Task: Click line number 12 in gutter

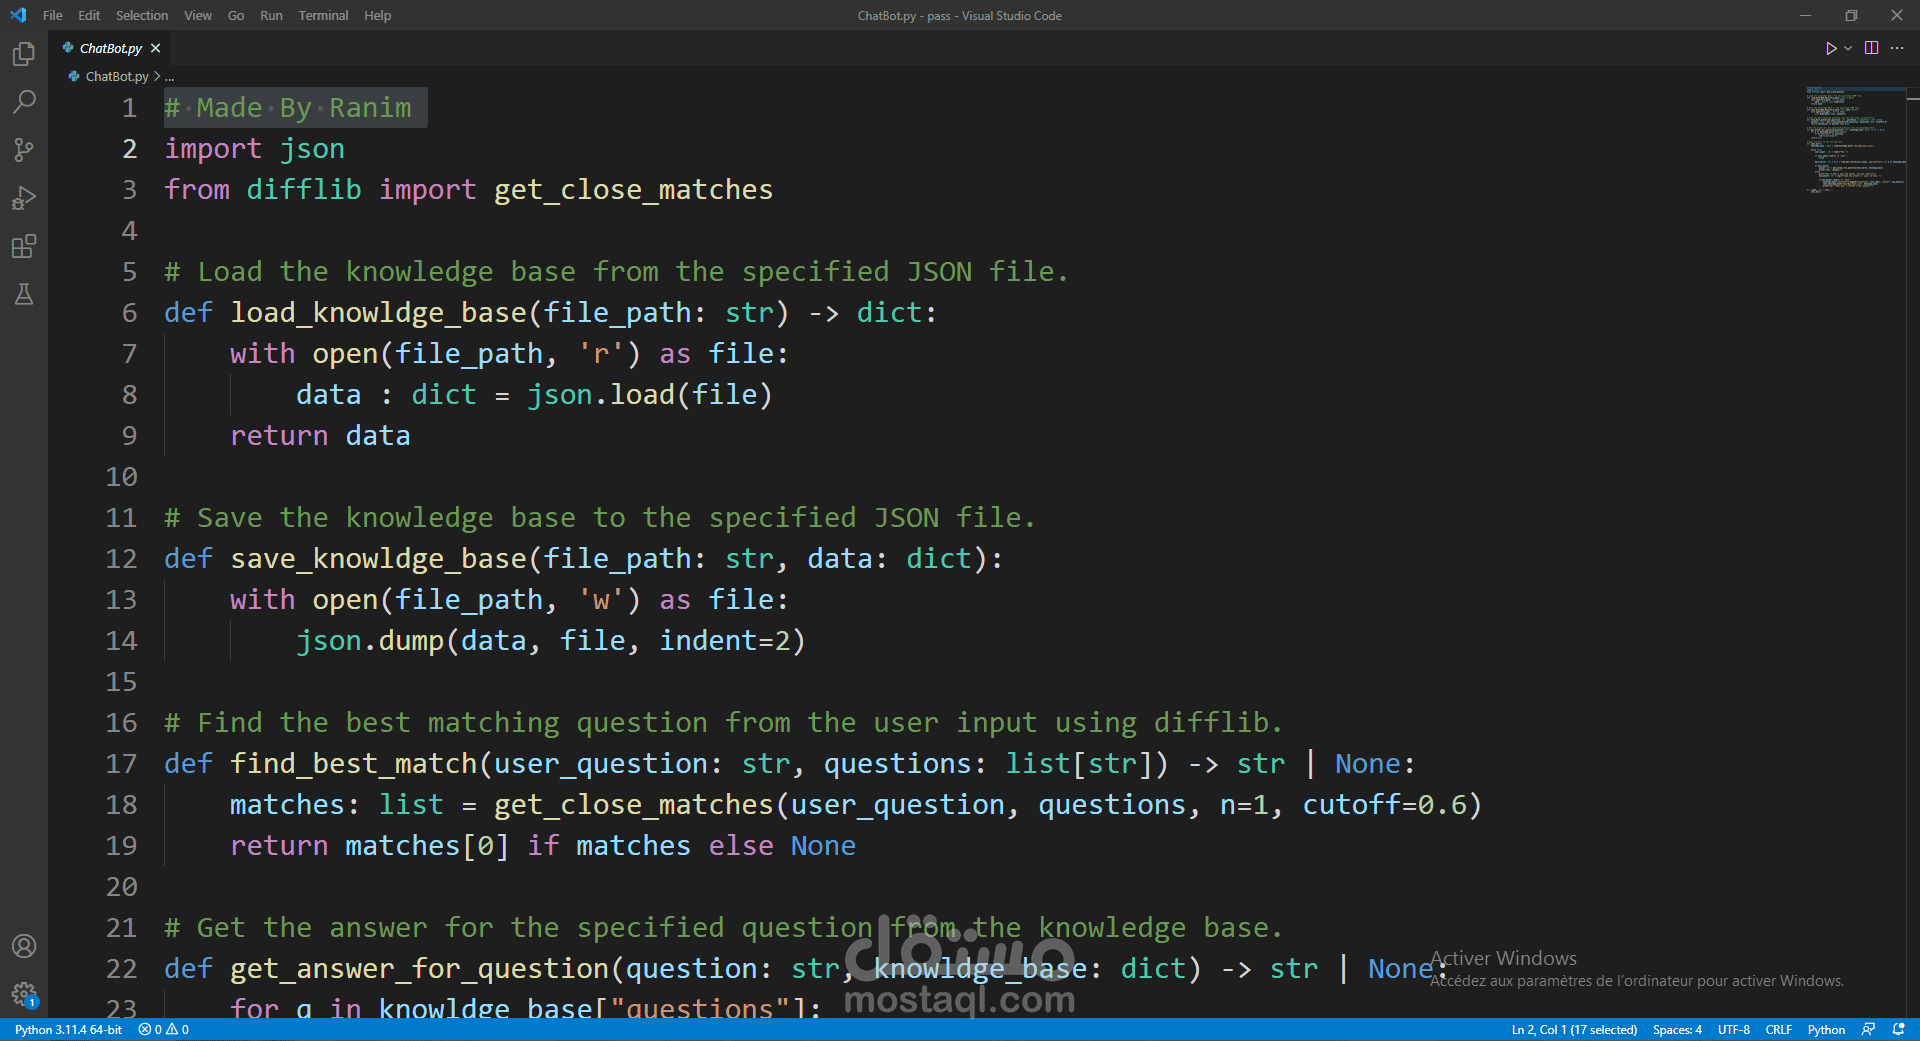Action: pos(122,559)
